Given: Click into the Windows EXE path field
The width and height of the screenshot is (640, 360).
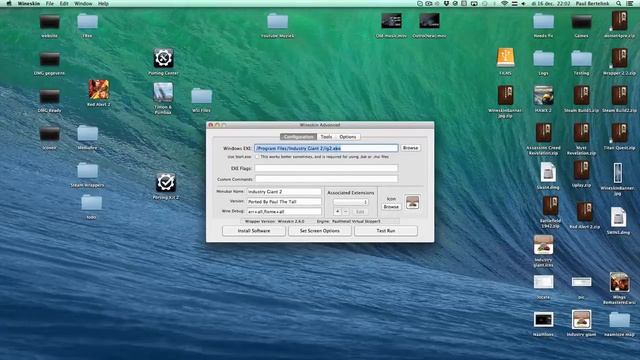Looking at the screenshot, I should 326,148.
